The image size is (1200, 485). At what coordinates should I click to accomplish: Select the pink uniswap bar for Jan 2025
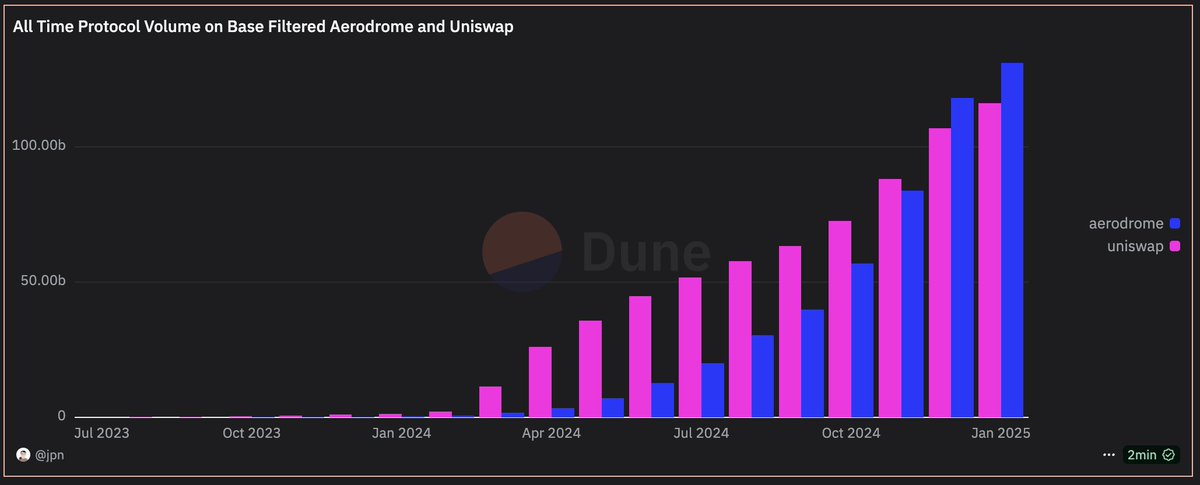click(990, 260)
